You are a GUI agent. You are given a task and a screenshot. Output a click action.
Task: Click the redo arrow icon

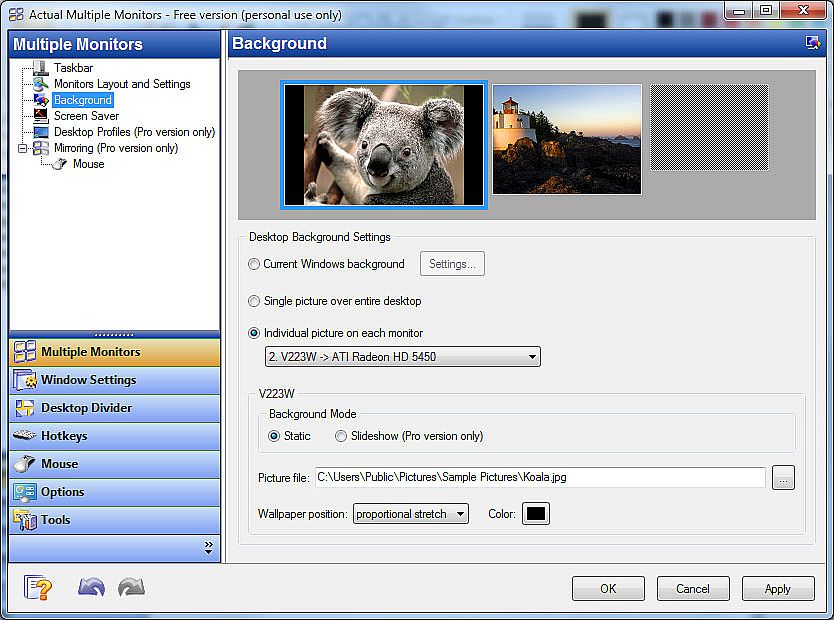tap(131, 588)
